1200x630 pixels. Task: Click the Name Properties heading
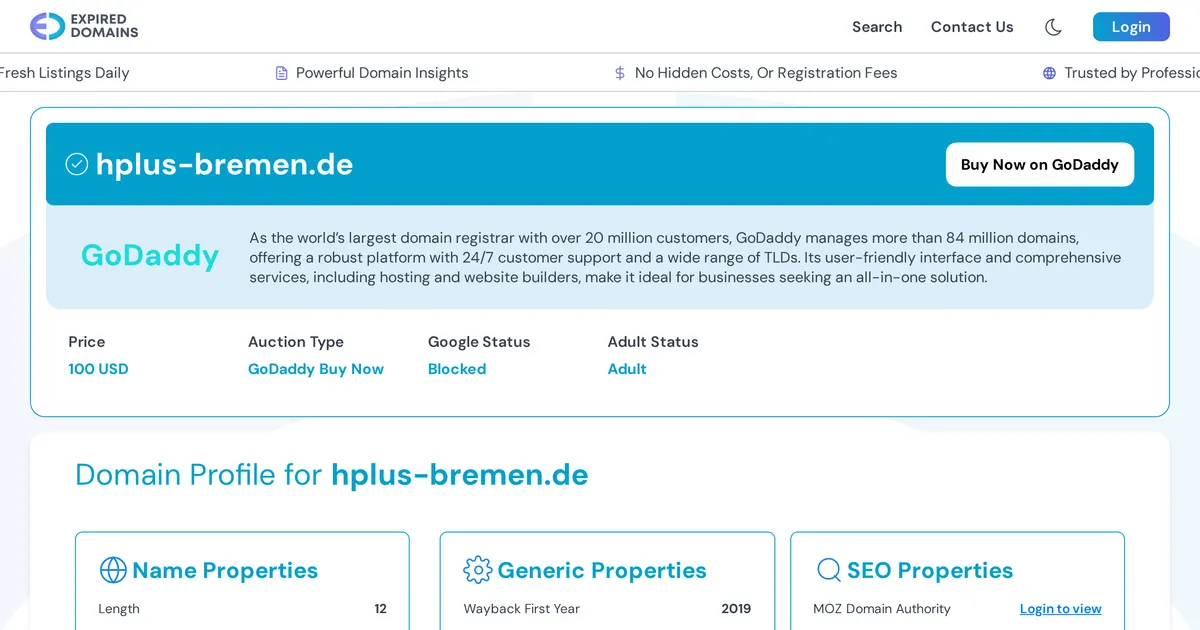click(x=225, y=571)
